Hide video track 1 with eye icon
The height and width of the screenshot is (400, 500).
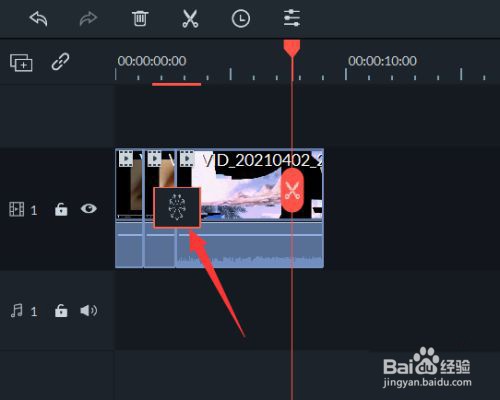[x=89, y=209]
